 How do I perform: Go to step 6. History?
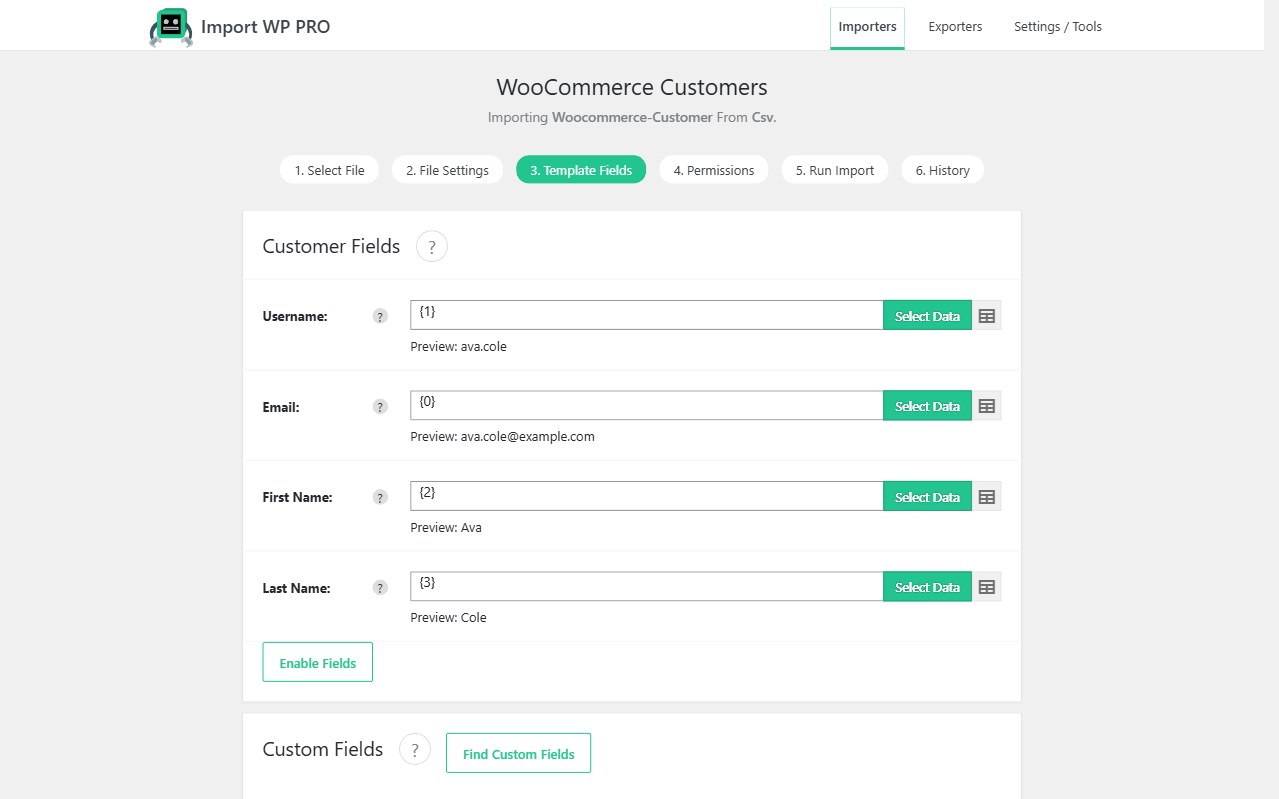943,170
